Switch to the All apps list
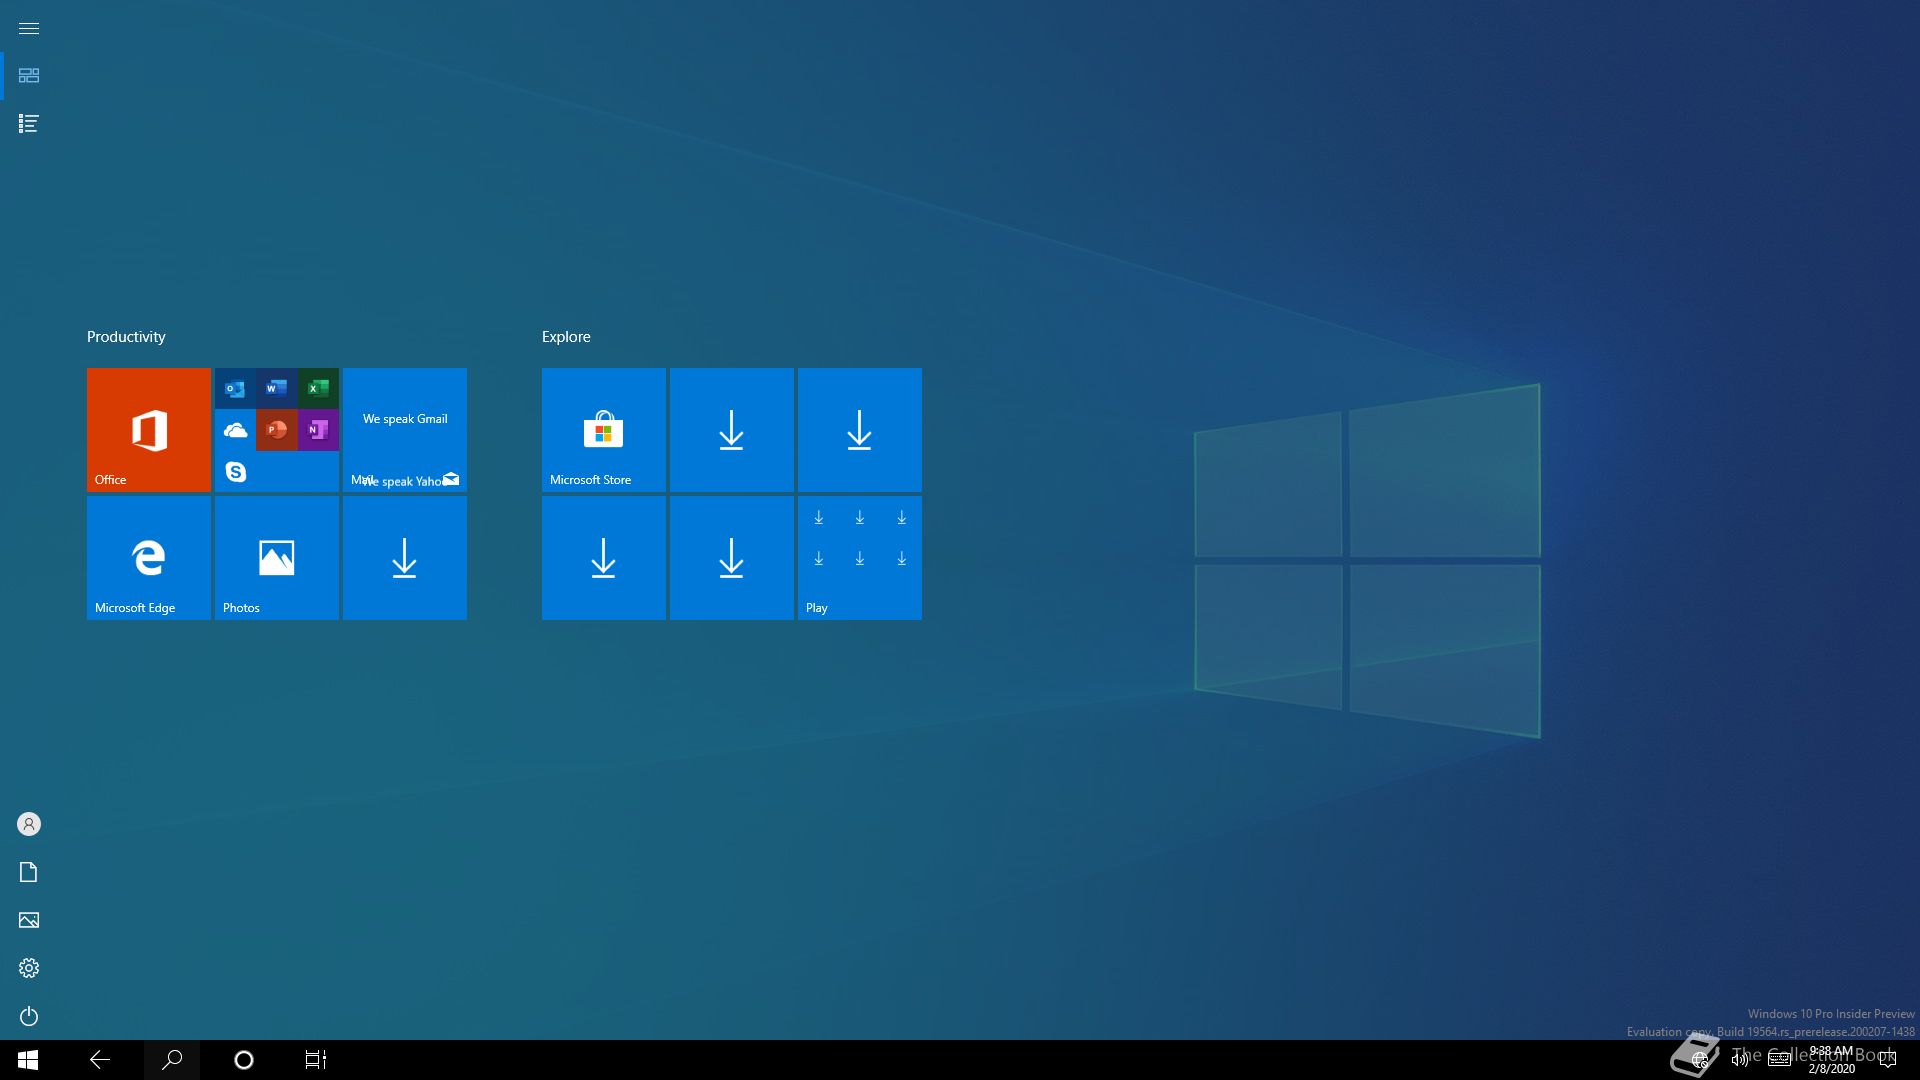Viewport: 1920px width, 1080px height. pyautogui.click(x=29, y=124)
